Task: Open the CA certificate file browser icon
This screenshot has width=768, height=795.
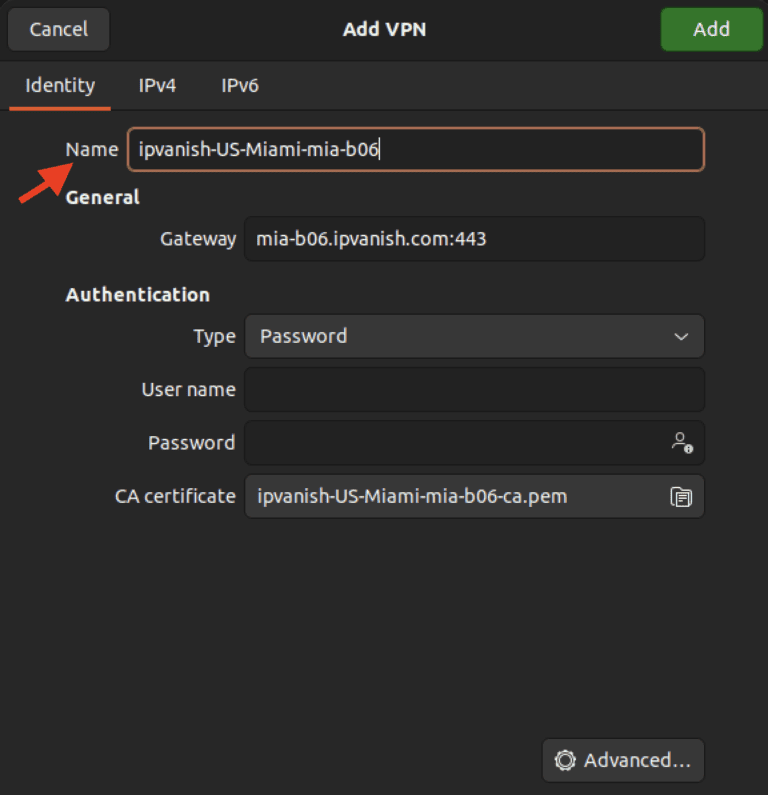Action: 681,496
